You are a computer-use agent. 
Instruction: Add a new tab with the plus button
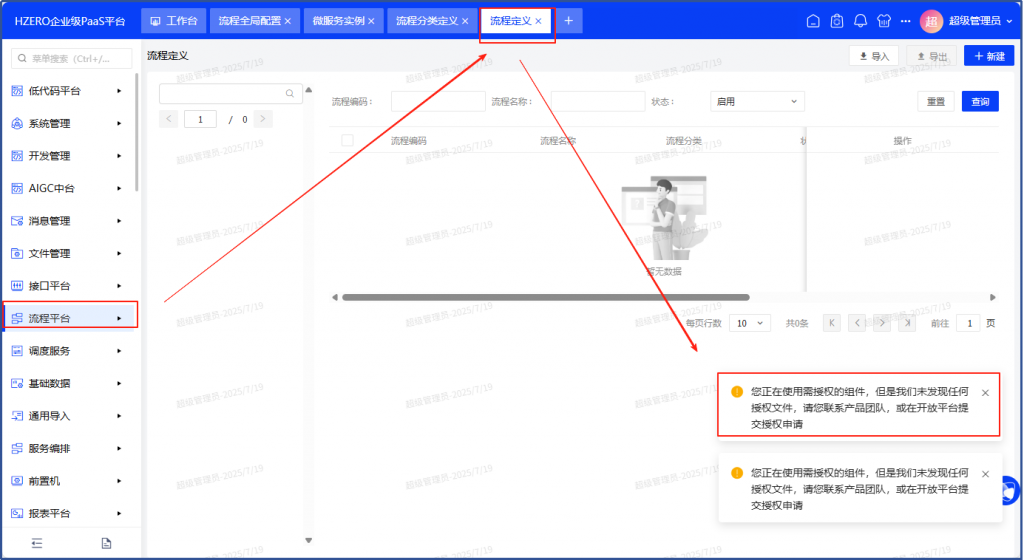pyautogui.click(x=568, y=21)
